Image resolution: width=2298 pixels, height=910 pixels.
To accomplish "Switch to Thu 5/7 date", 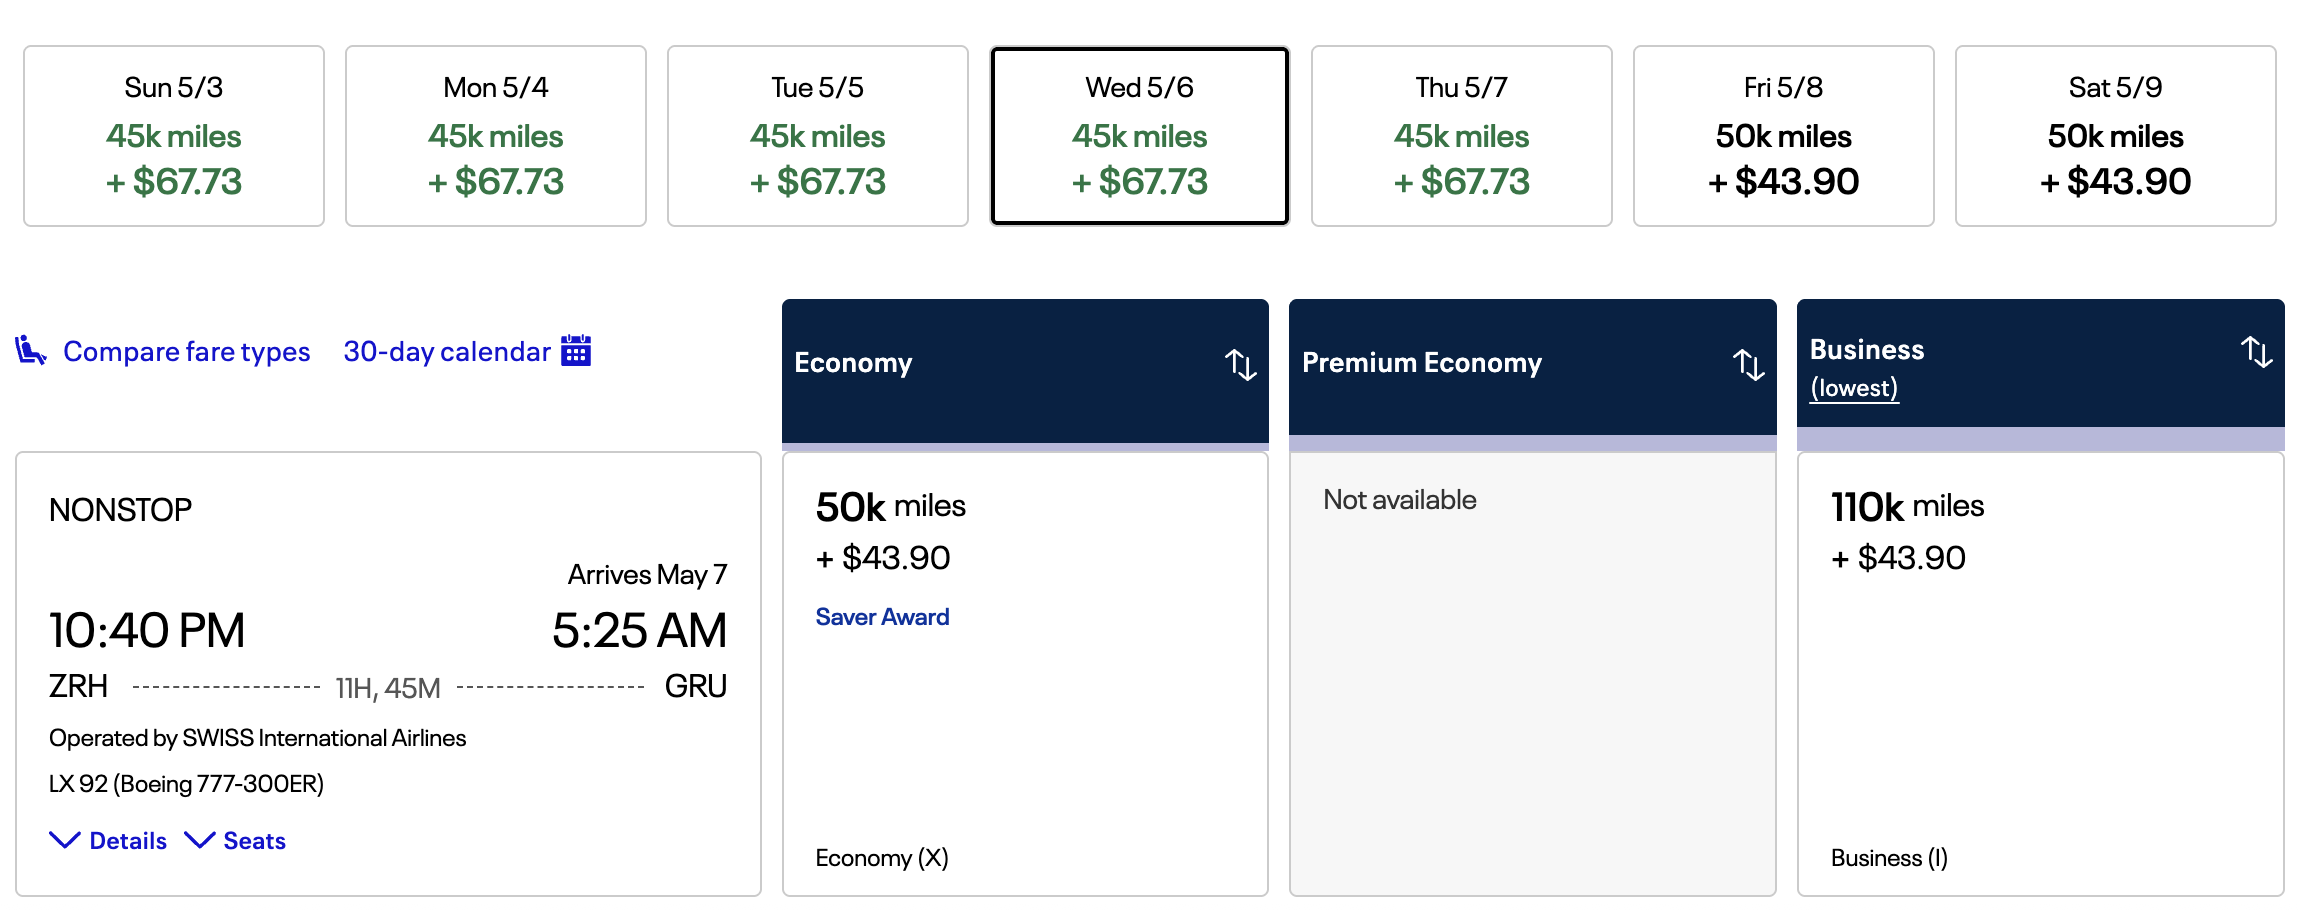I will (1462, 136).
